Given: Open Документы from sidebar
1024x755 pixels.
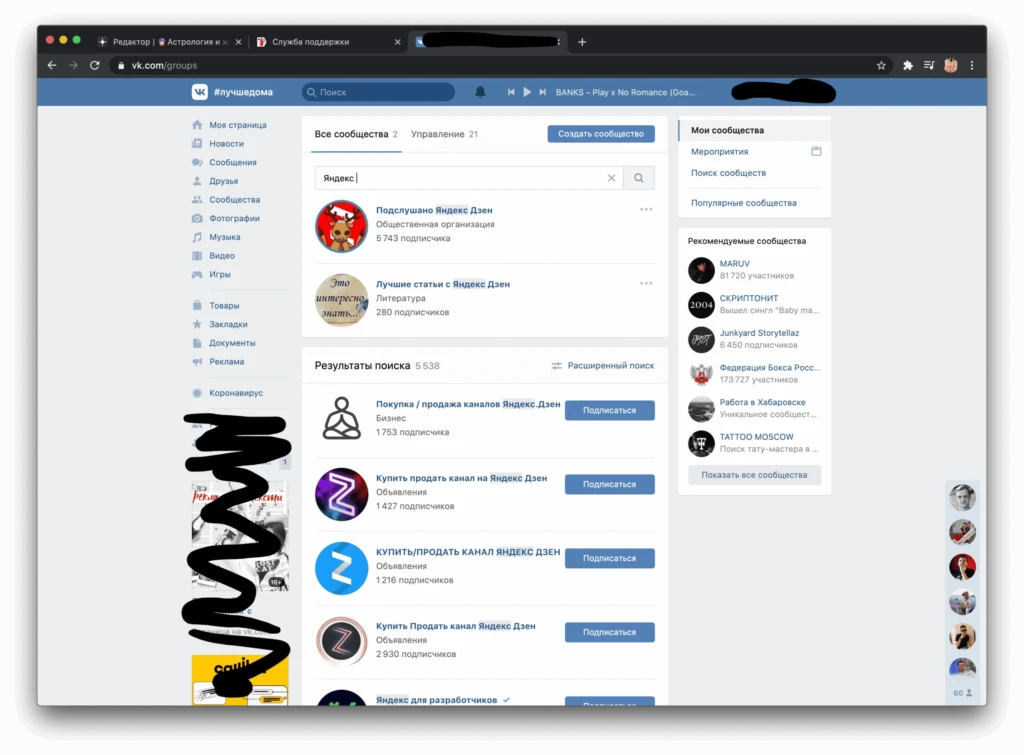Looking at the screenshot, I should pos(232,343).
